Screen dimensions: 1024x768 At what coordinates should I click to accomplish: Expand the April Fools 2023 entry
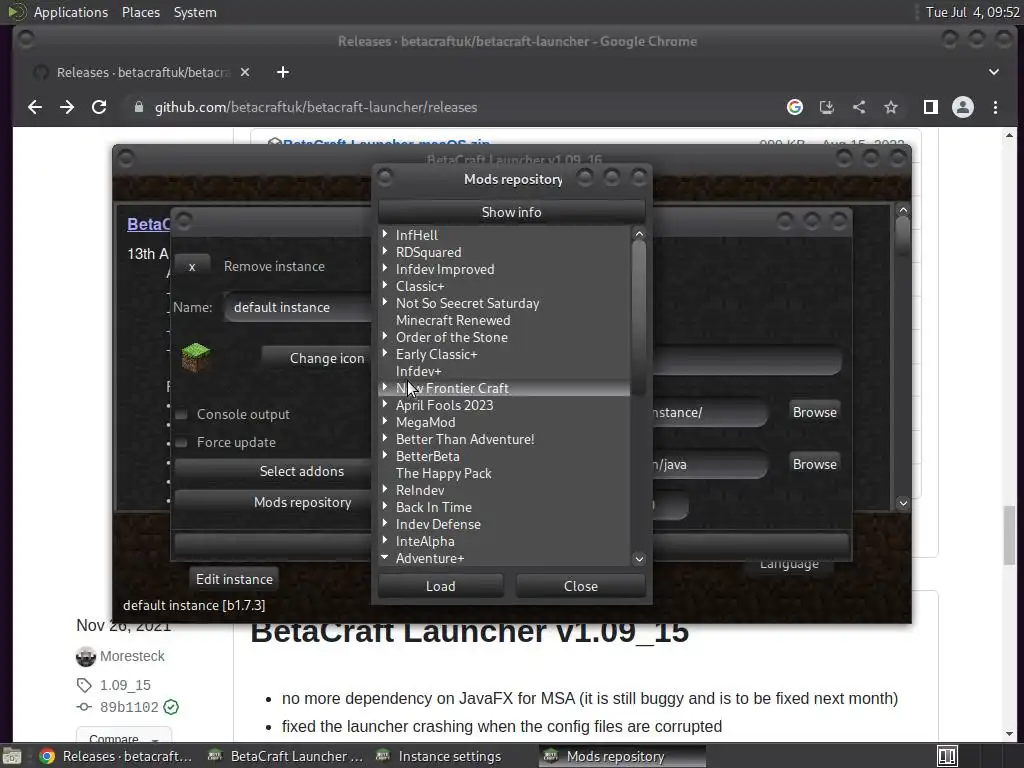click(x=385, y=404)
